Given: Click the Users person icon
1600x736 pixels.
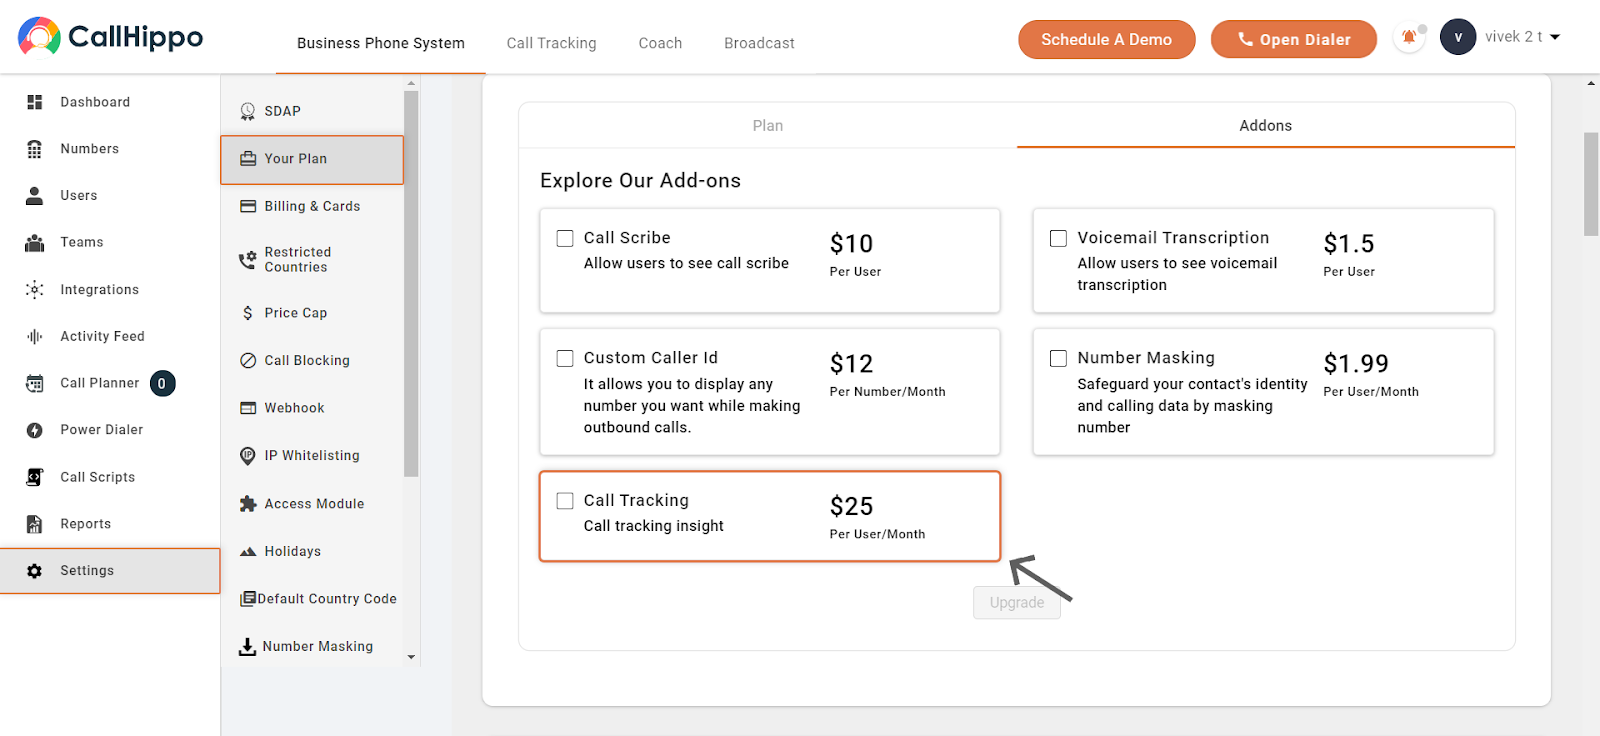Looking at the screenshot, I should coord(35,195).
